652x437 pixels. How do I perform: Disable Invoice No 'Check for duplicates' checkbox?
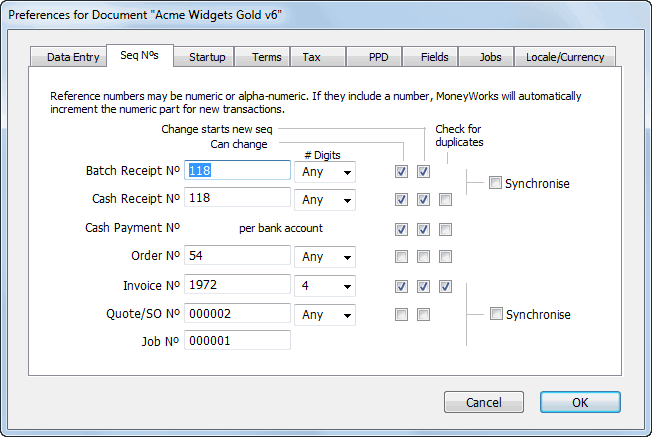pyautogui.click(x=445, y=286)
